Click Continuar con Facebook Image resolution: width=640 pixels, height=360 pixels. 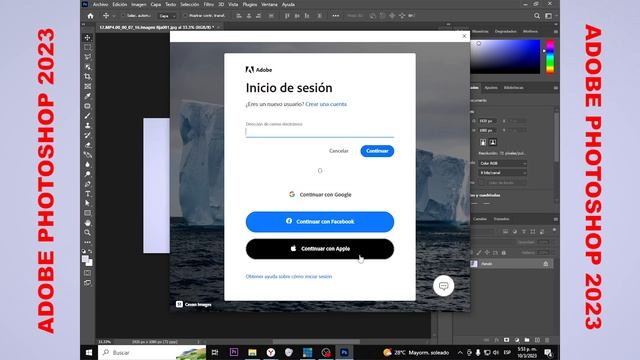pyautogui.click(x=320, y=222)
